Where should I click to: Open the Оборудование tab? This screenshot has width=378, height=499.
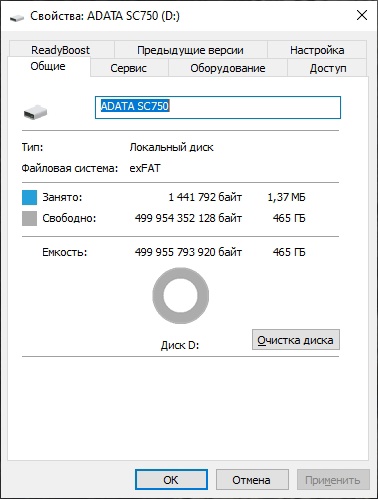coord(228,68)
